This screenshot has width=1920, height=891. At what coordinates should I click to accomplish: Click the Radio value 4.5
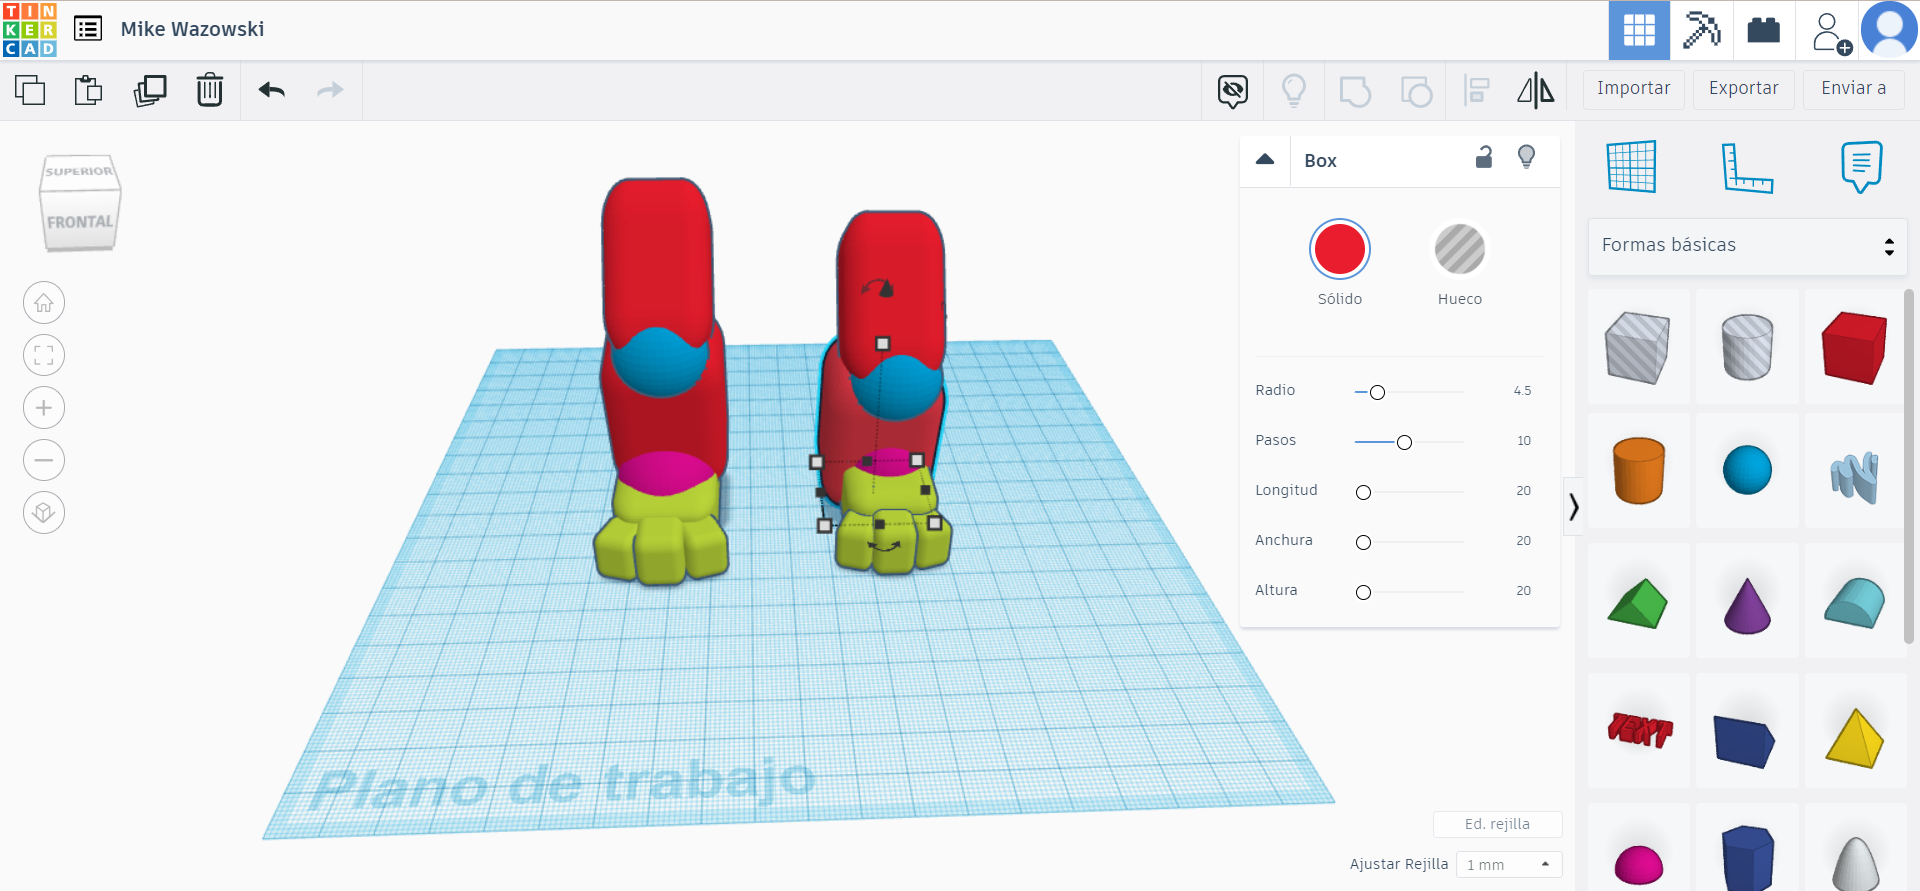[x=1522, y=391]
